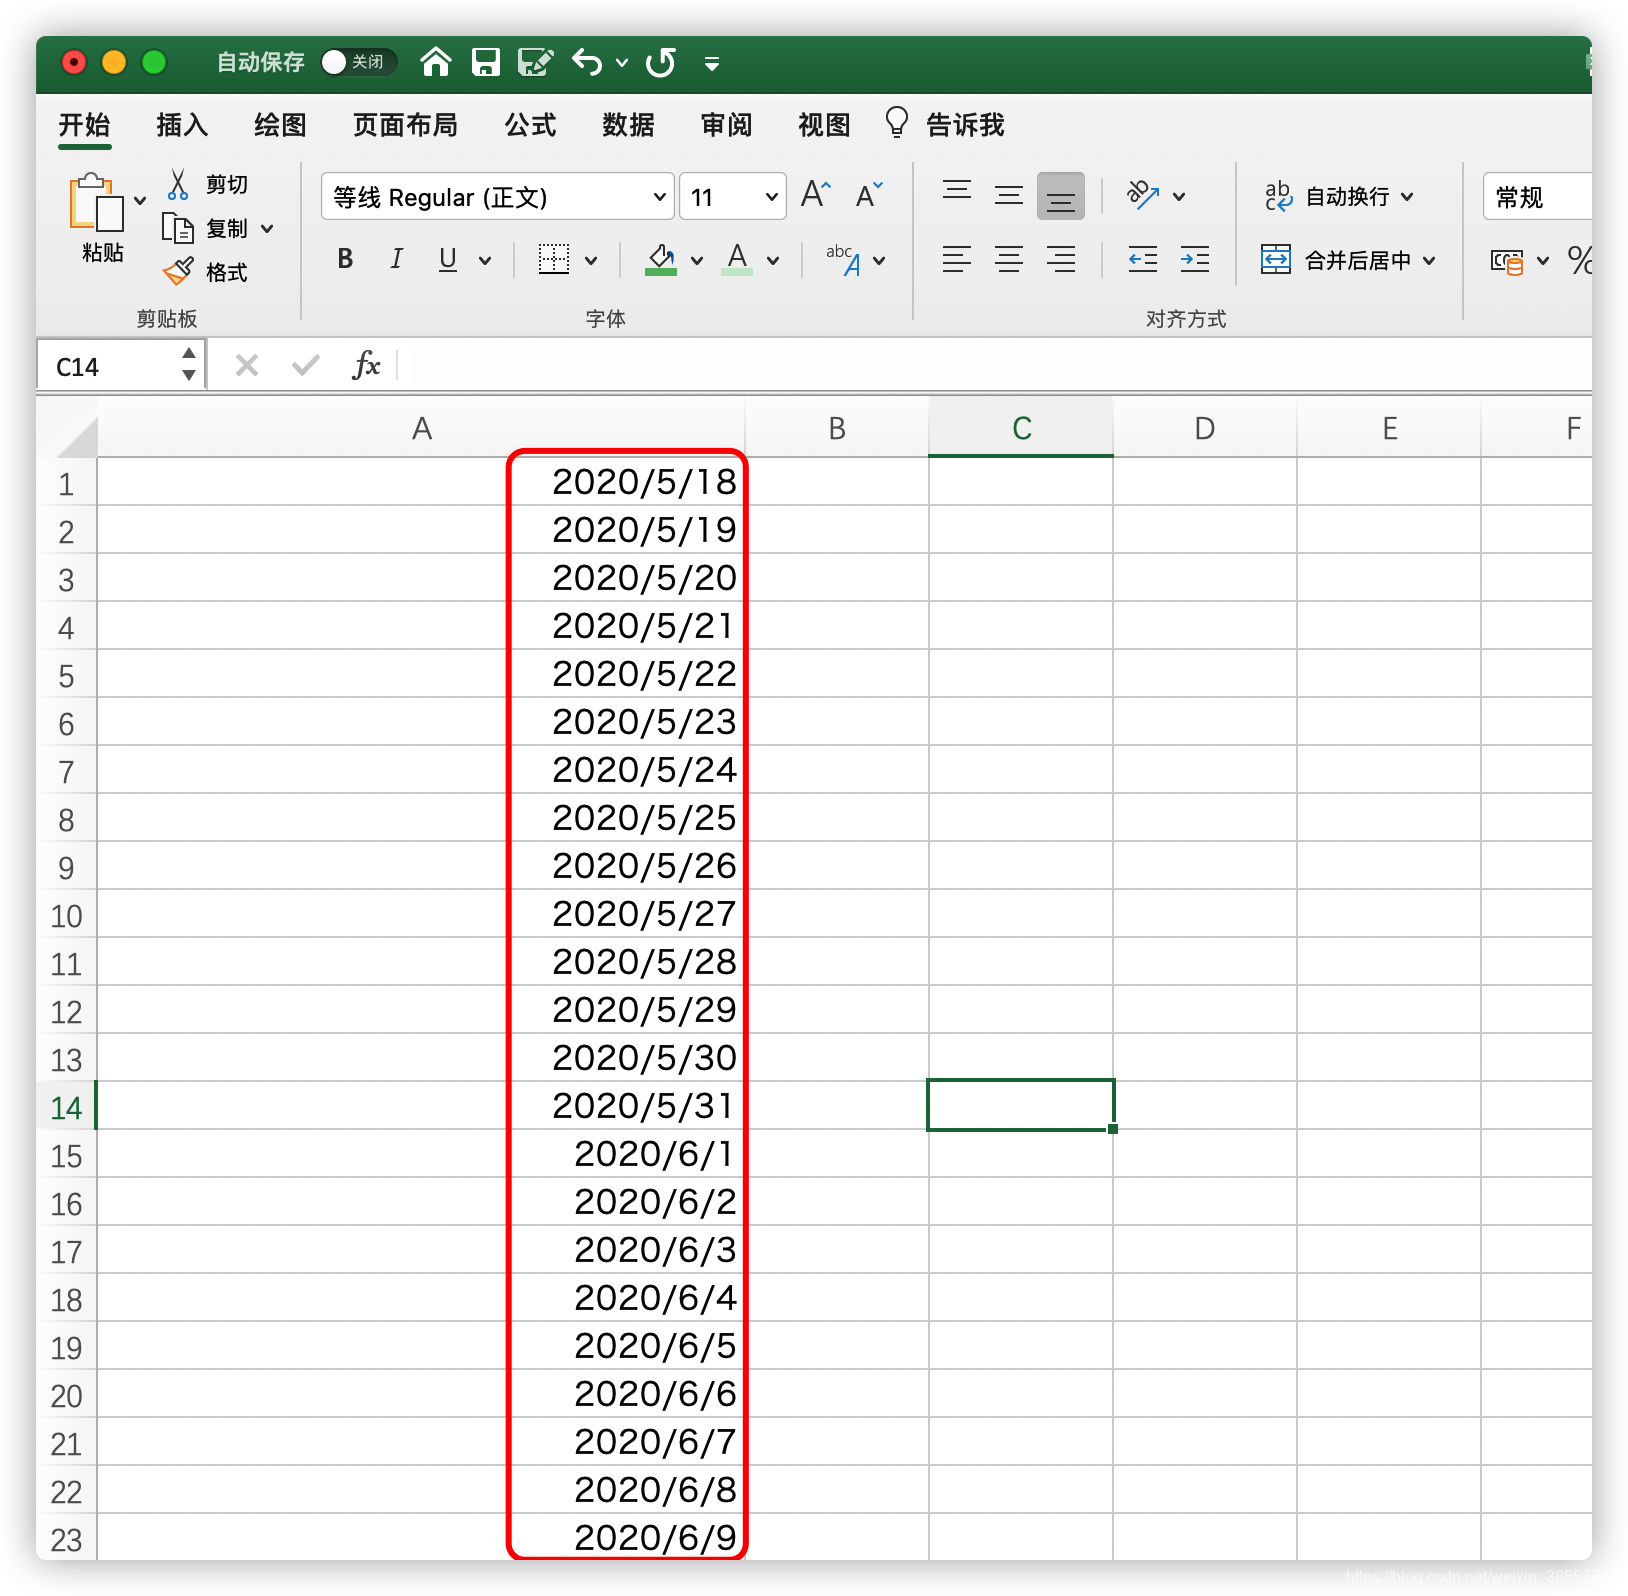Center text horizontally
The height and width of the screenshot is (1596, 1628).
tap(1009, 259)
